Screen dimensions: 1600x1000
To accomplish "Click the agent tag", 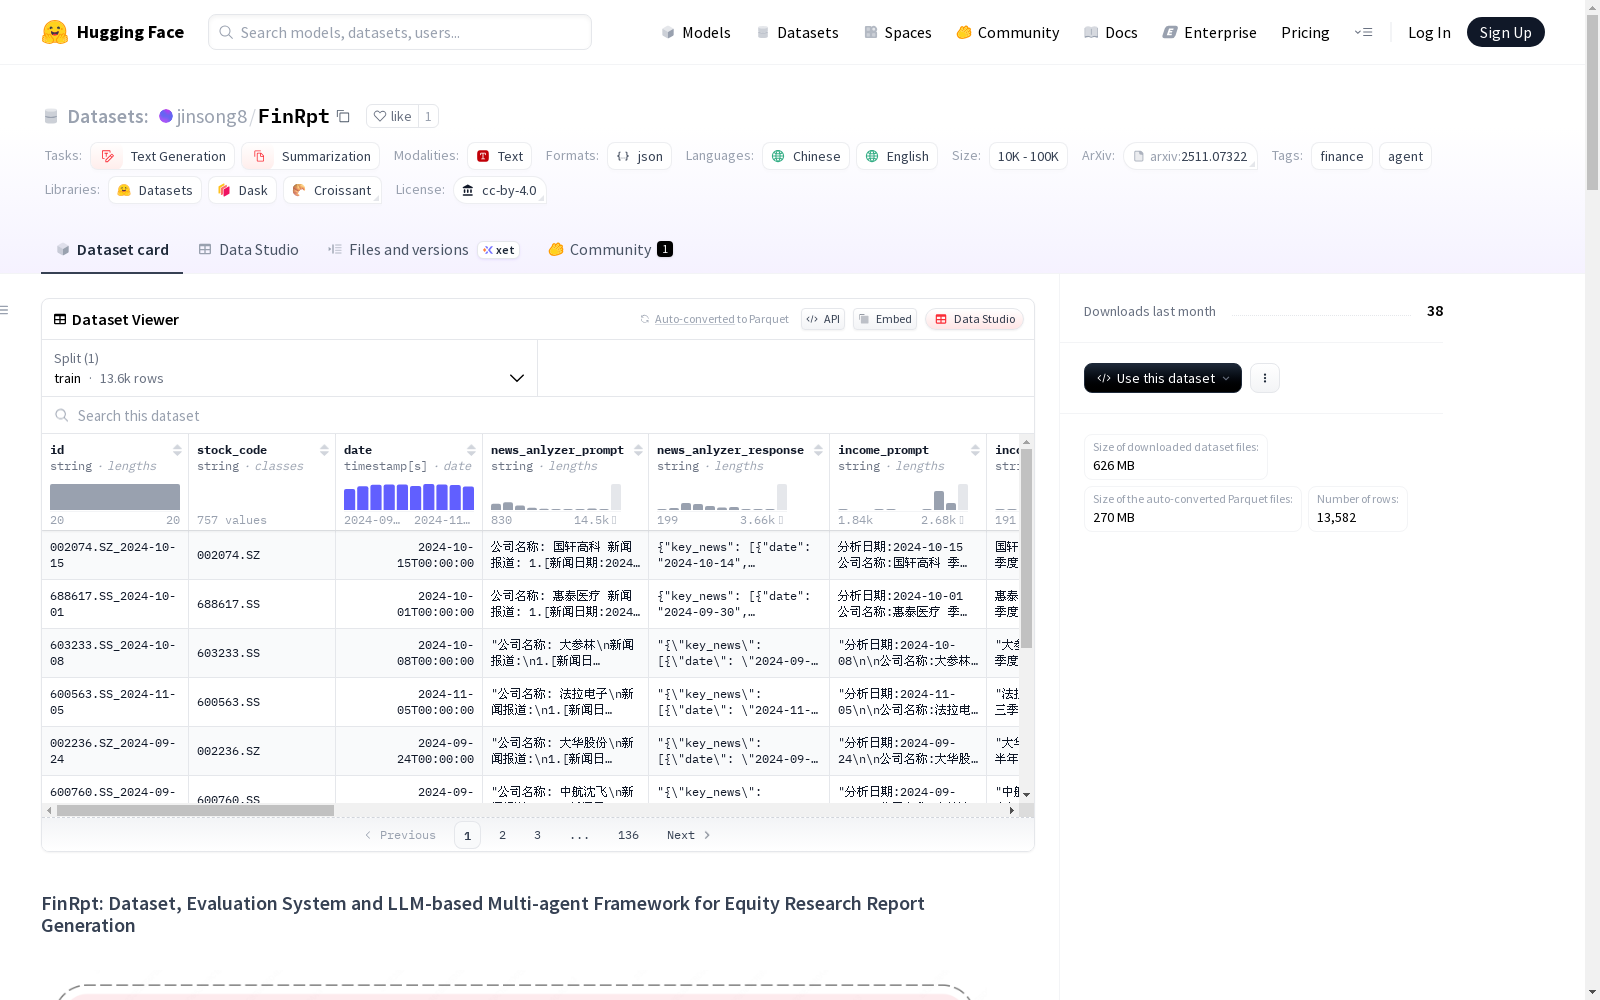I will coord(1405,156).
